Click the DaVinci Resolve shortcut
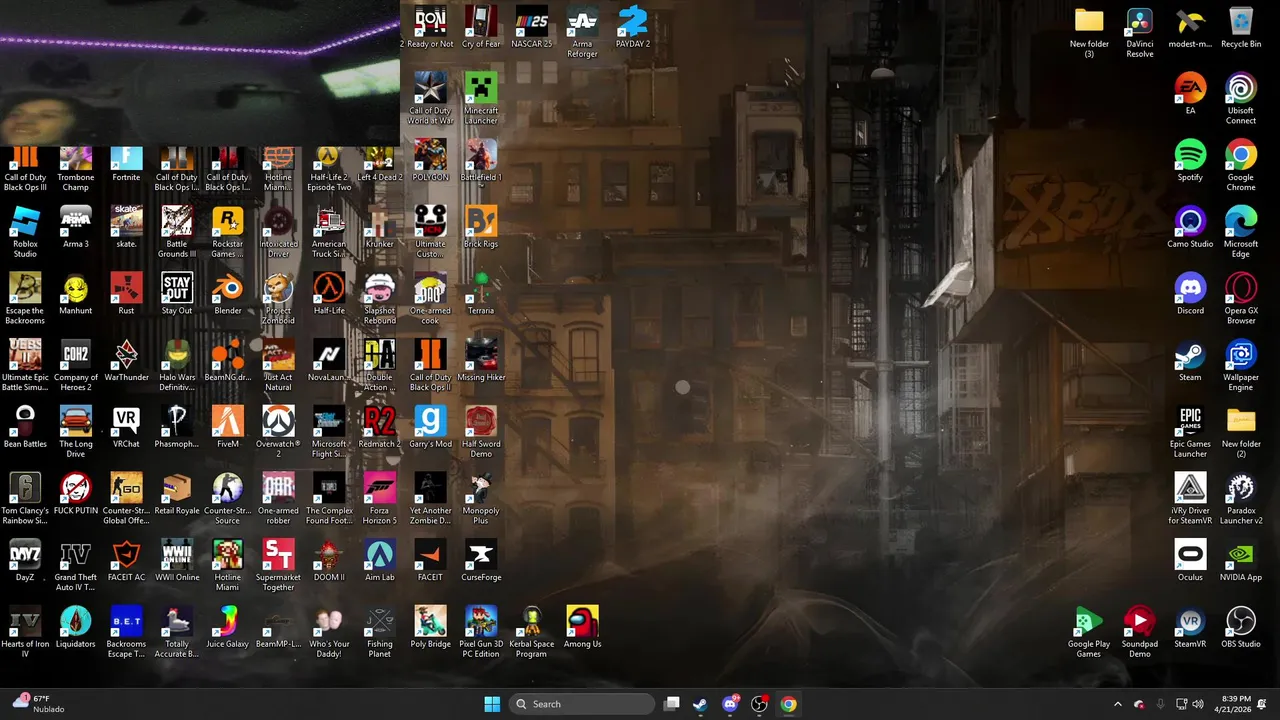This screenshot has width=1280, height=720. [1140, 32]
